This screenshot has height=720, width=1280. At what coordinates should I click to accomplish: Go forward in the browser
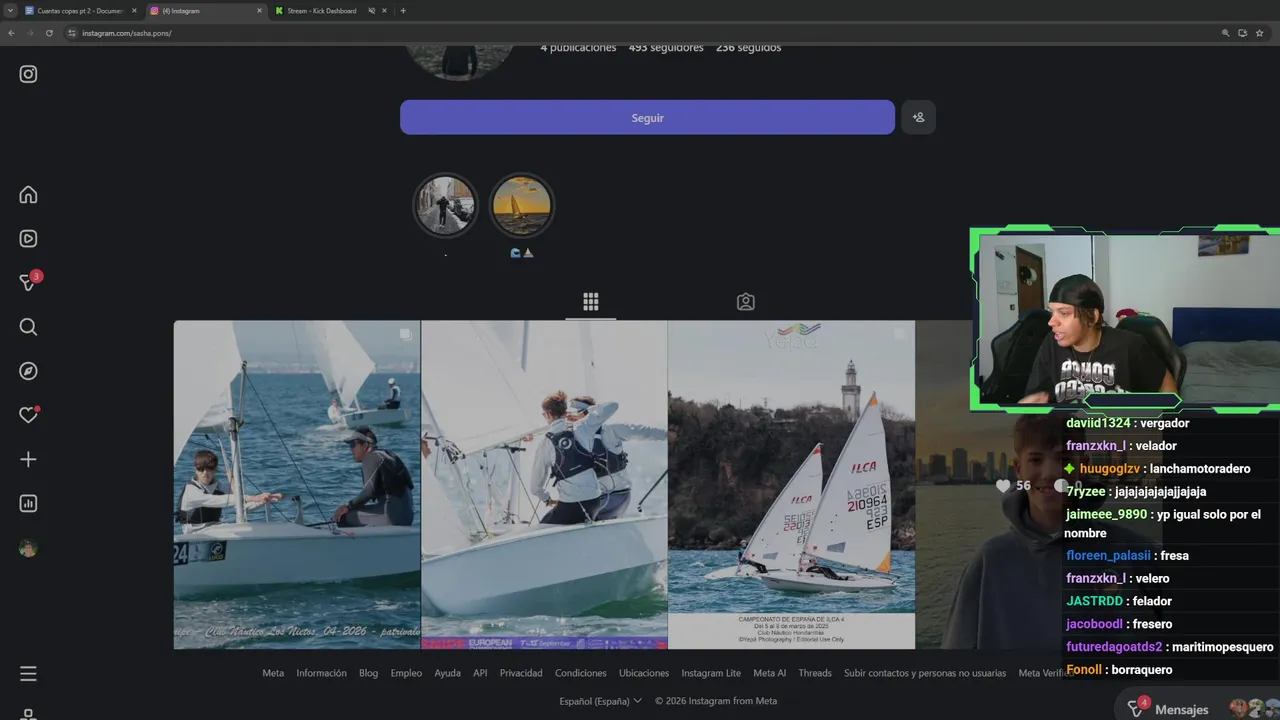click(30, 33)
